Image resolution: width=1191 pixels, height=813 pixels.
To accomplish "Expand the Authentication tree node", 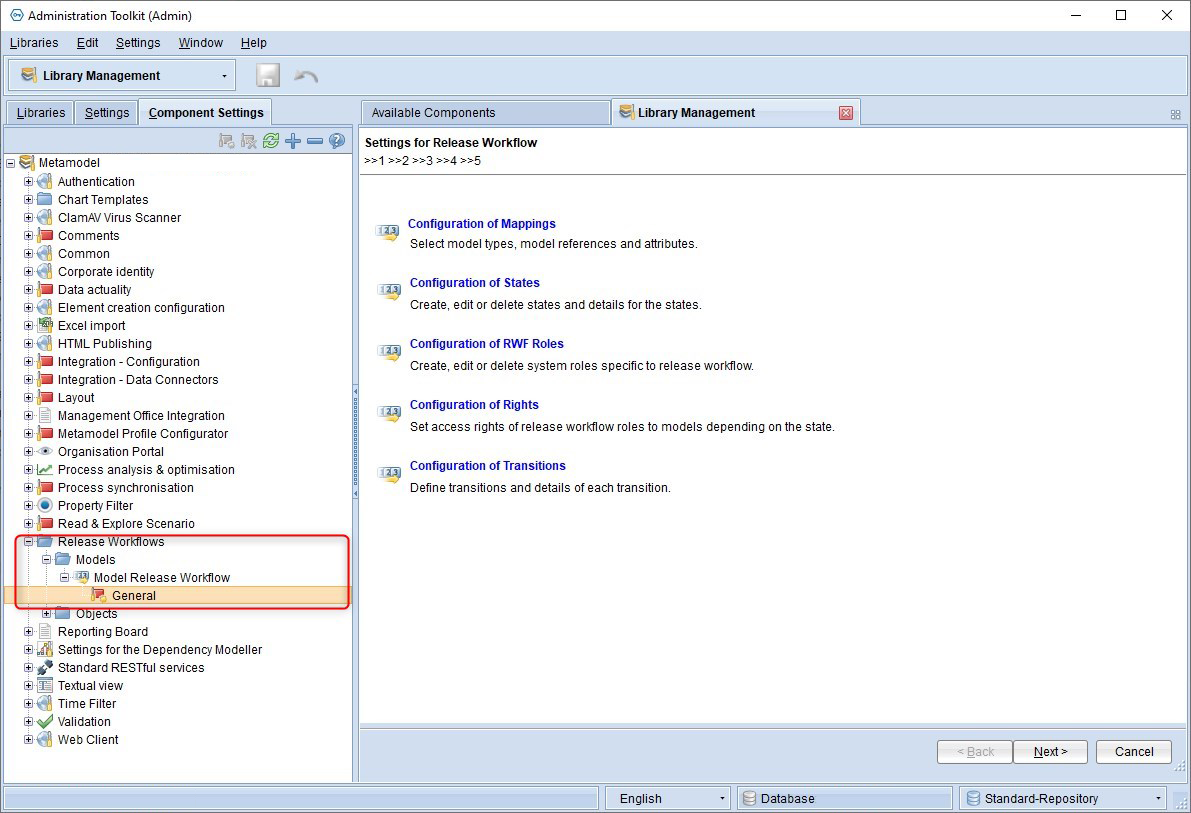I will tap(28, 182).
